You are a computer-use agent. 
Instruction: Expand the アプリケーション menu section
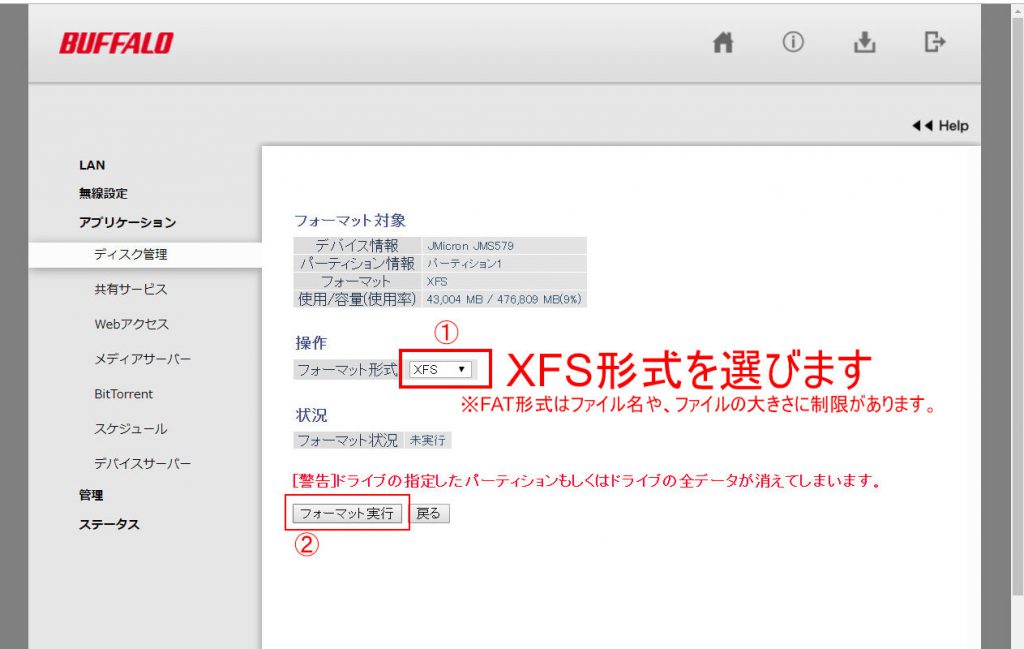pos(127,222)
